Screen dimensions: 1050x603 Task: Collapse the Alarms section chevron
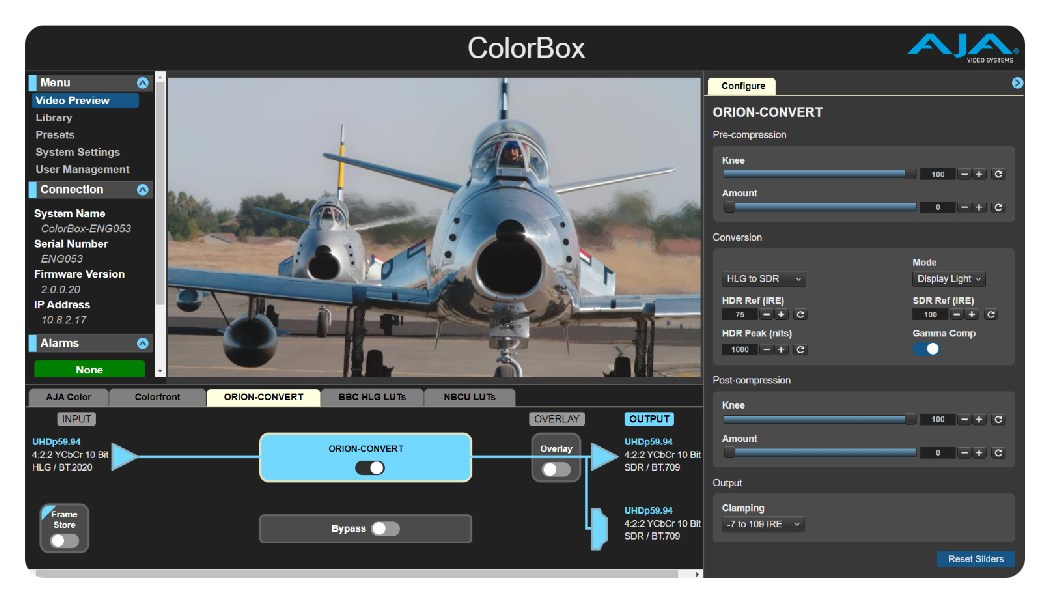(x=143, y=344)
